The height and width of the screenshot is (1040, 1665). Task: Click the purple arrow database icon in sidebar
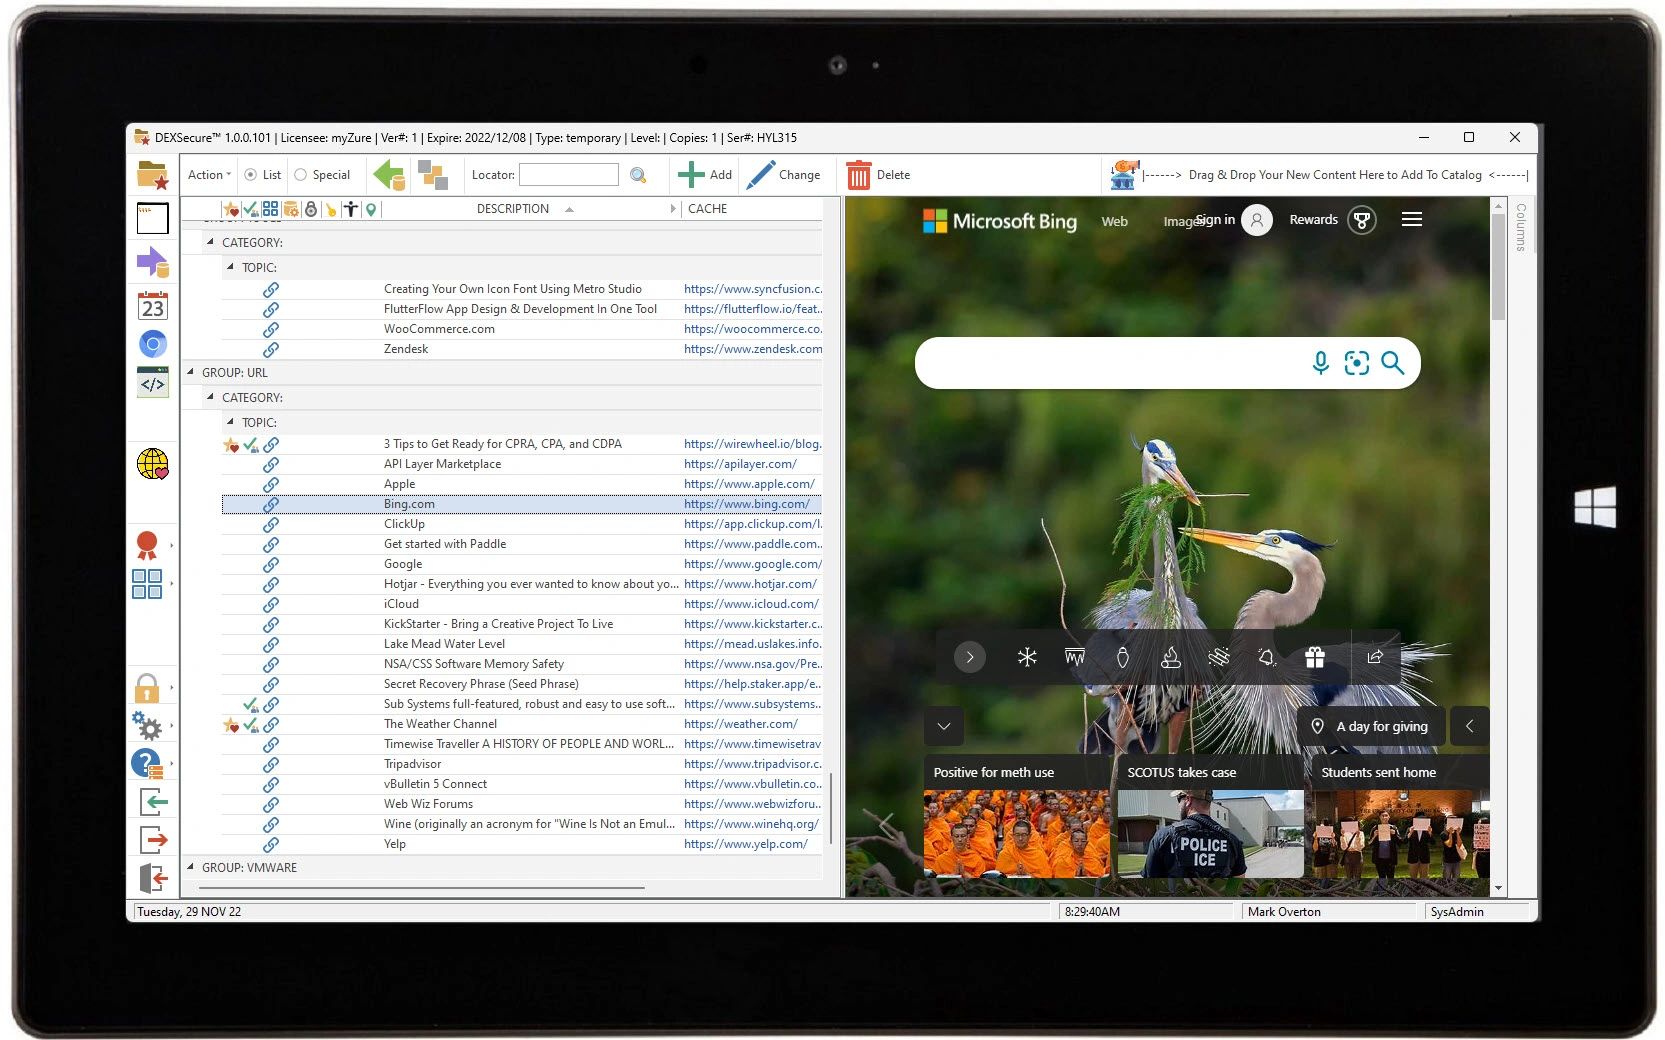[x=152, y=263]
